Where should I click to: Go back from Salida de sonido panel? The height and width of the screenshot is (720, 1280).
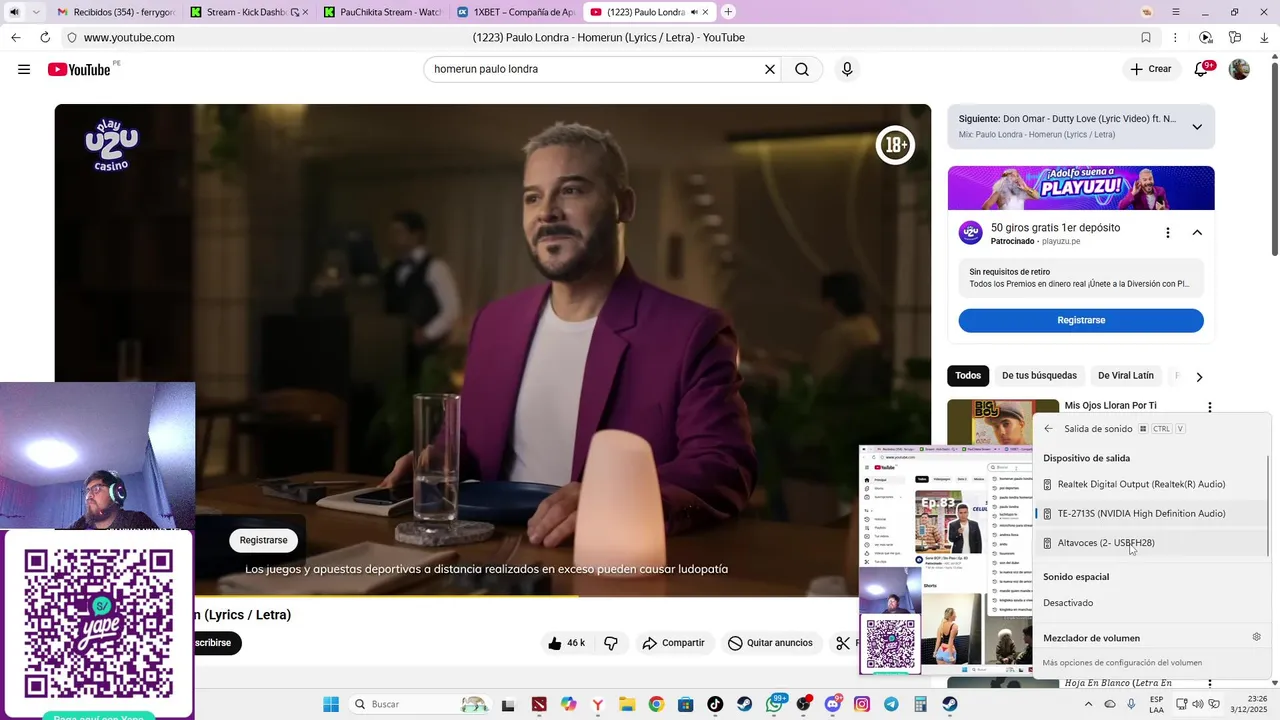(1048, 429)
